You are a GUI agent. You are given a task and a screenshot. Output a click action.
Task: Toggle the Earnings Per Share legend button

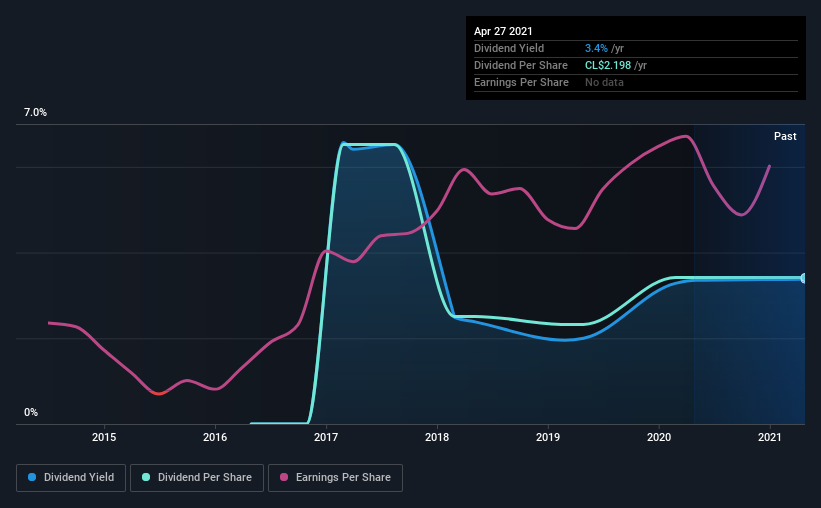point(336,478)
